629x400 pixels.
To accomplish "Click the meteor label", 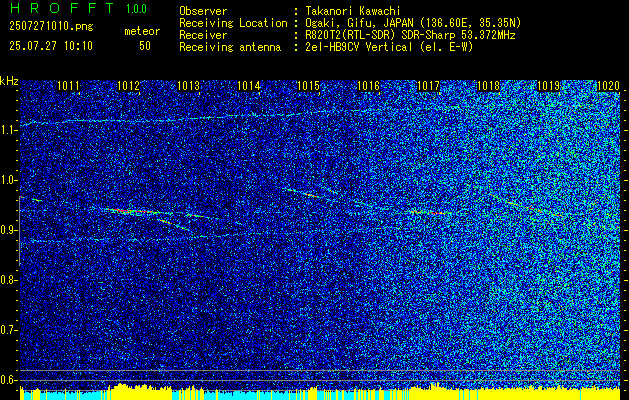I will [142, 31].
